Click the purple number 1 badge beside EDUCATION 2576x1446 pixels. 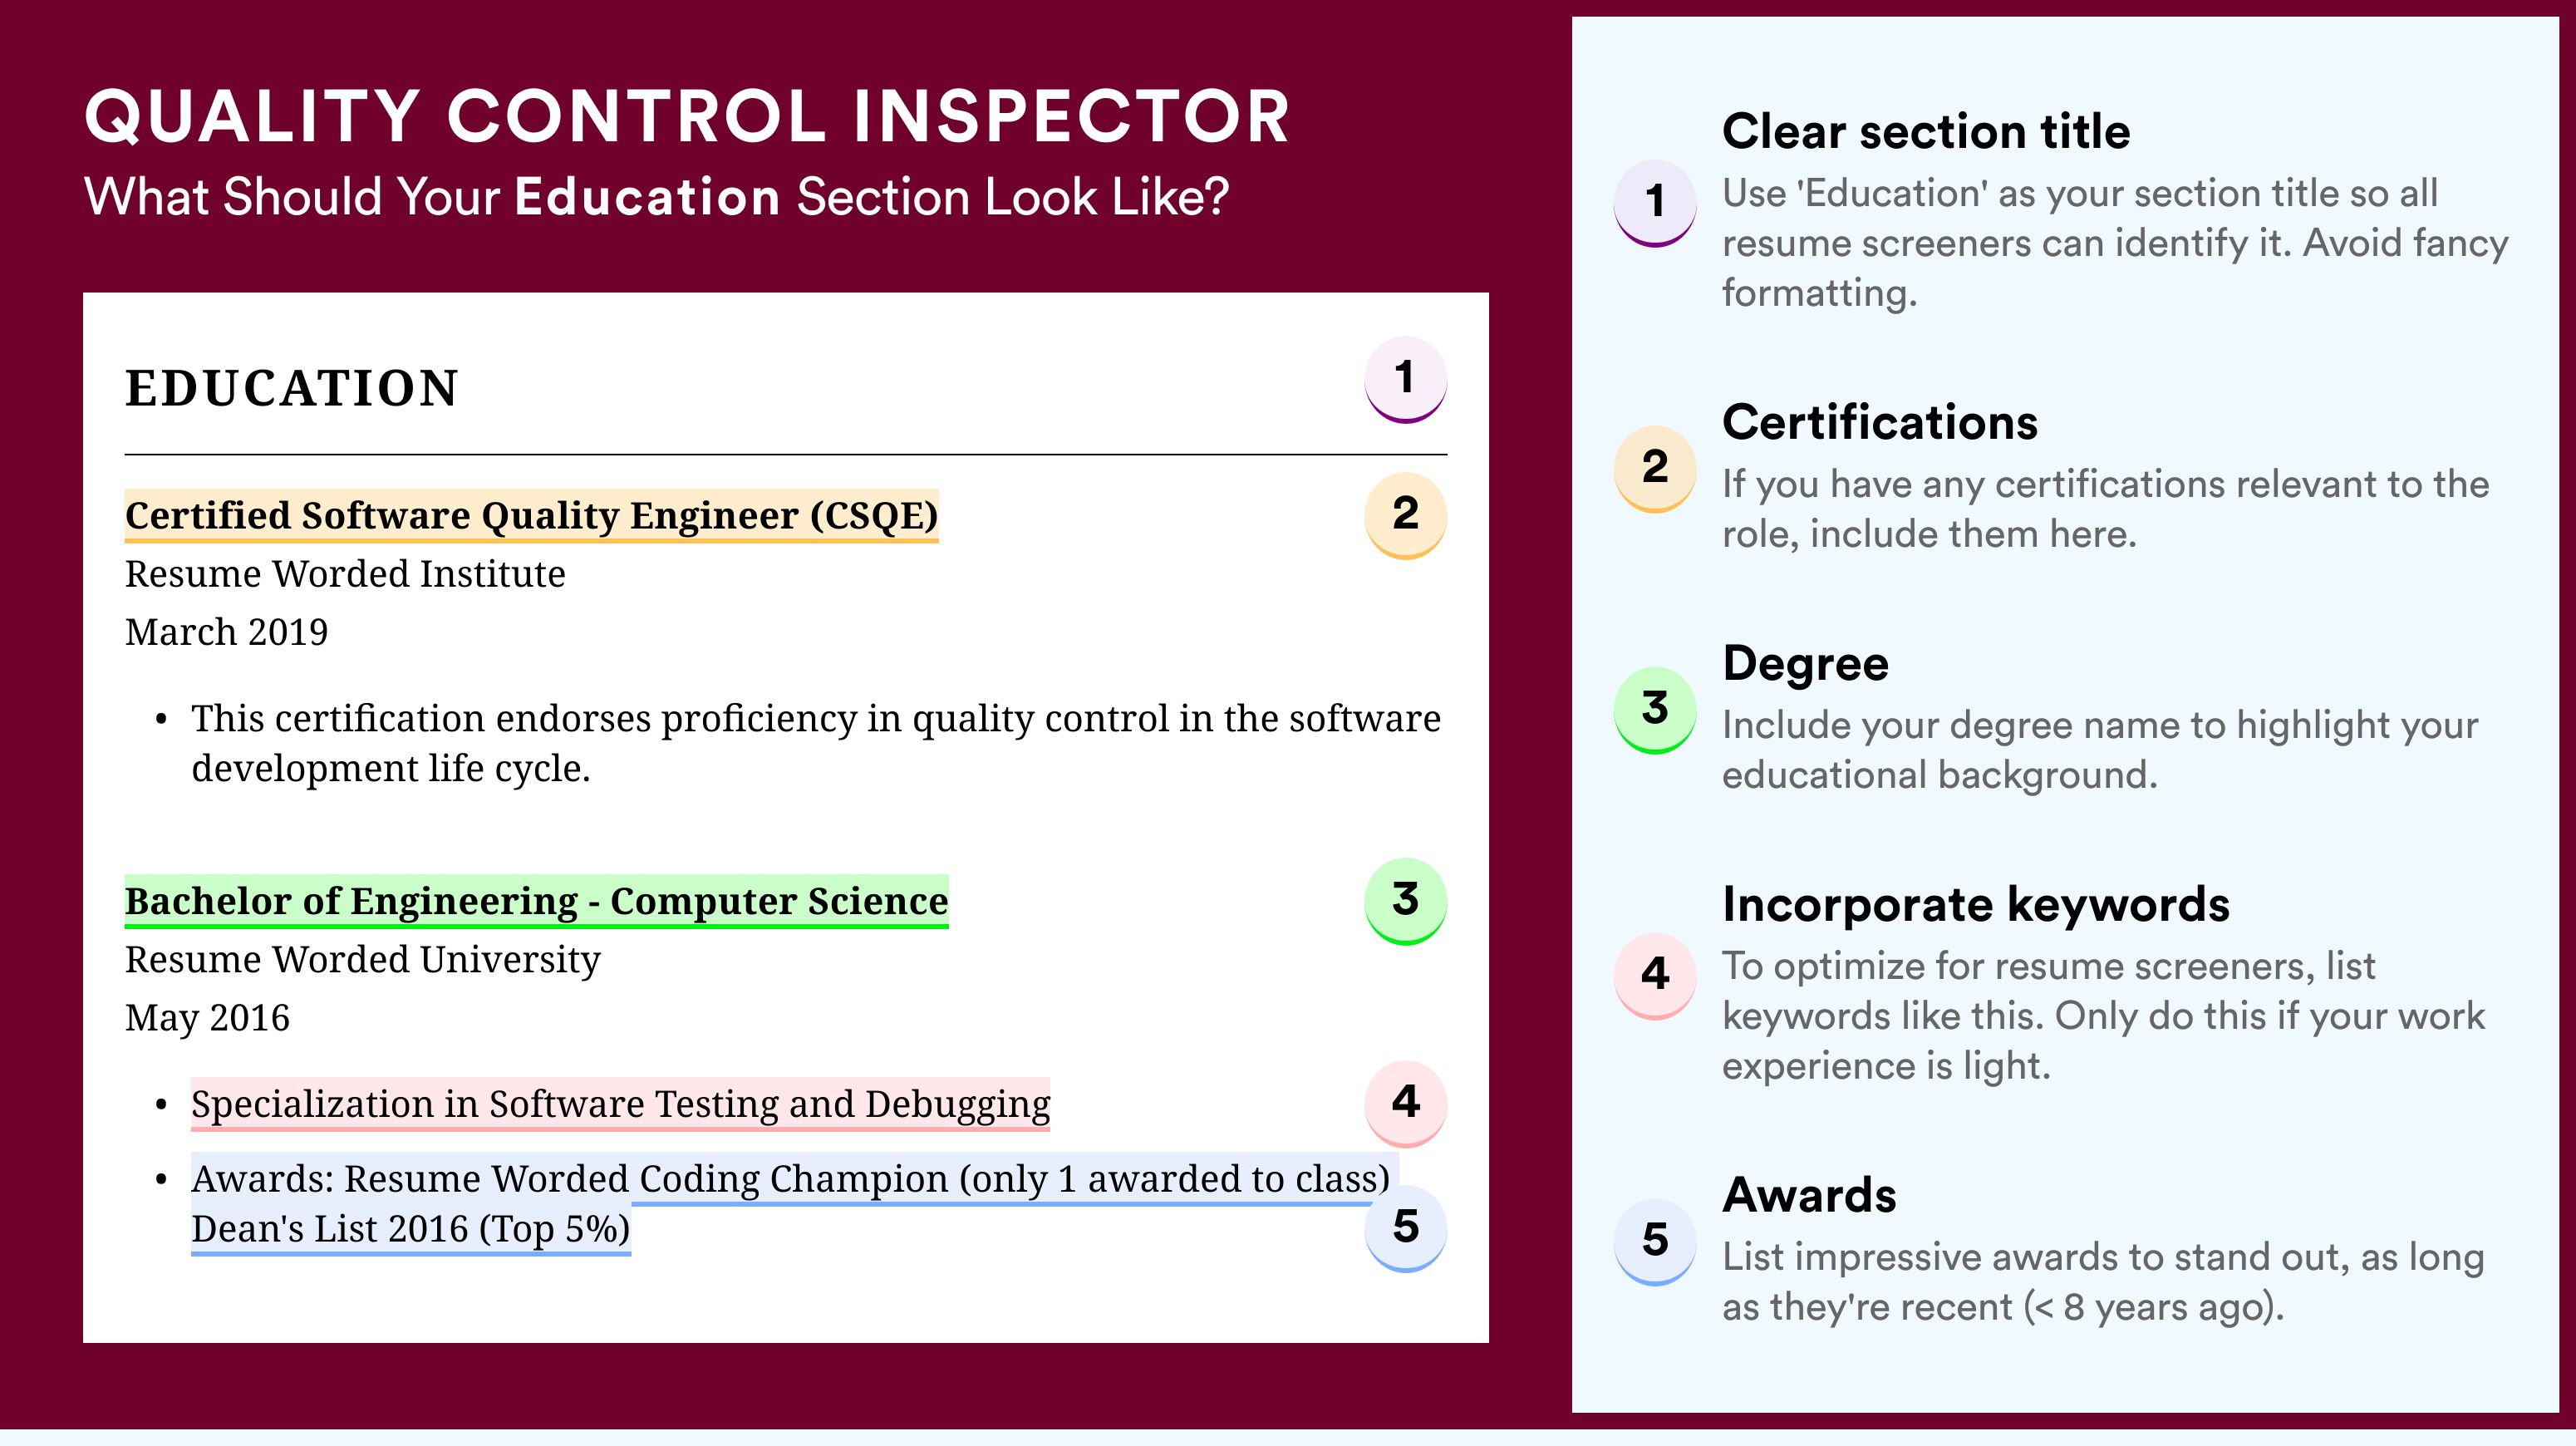pyautogui.click(x=1405, y=379)
